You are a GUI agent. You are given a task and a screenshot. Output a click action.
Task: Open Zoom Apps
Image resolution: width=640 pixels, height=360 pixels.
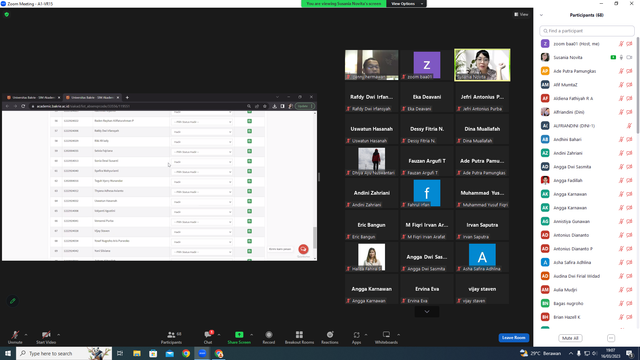tap(356, 337)
